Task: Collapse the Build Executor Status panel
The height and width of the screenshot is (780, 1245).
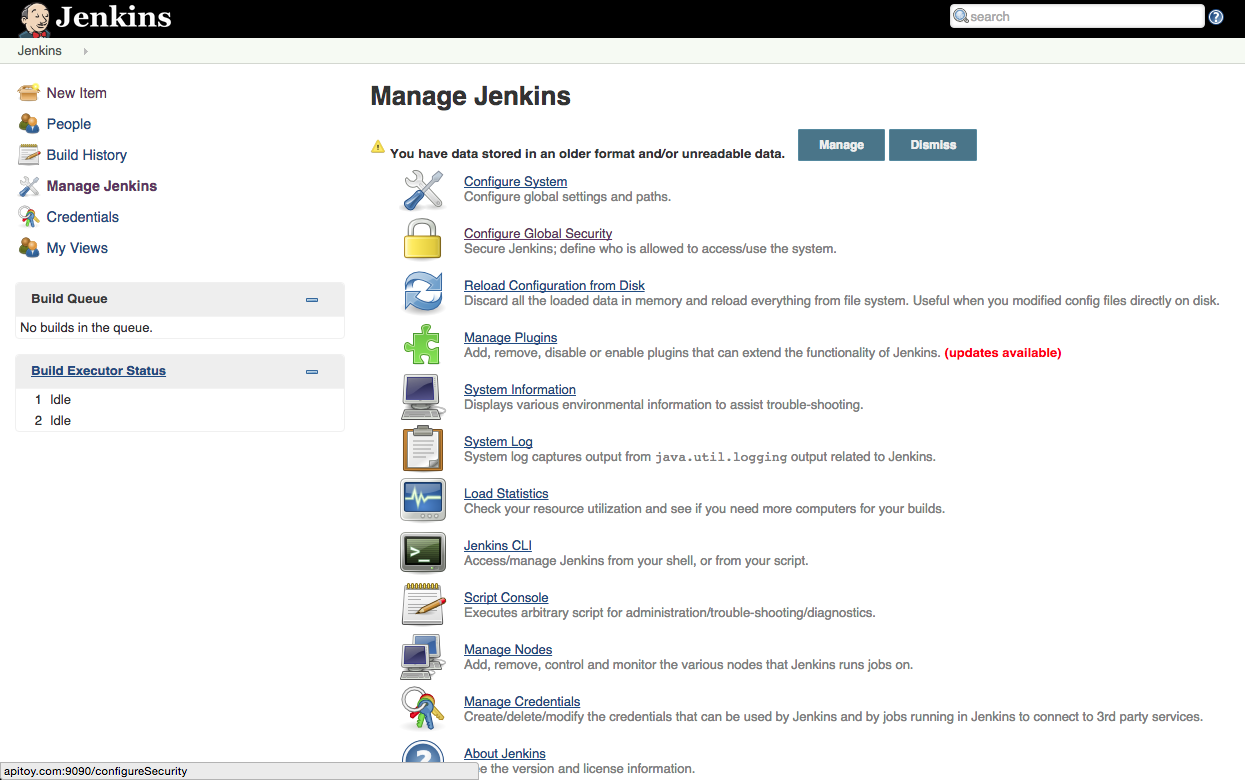Action: 312,372
